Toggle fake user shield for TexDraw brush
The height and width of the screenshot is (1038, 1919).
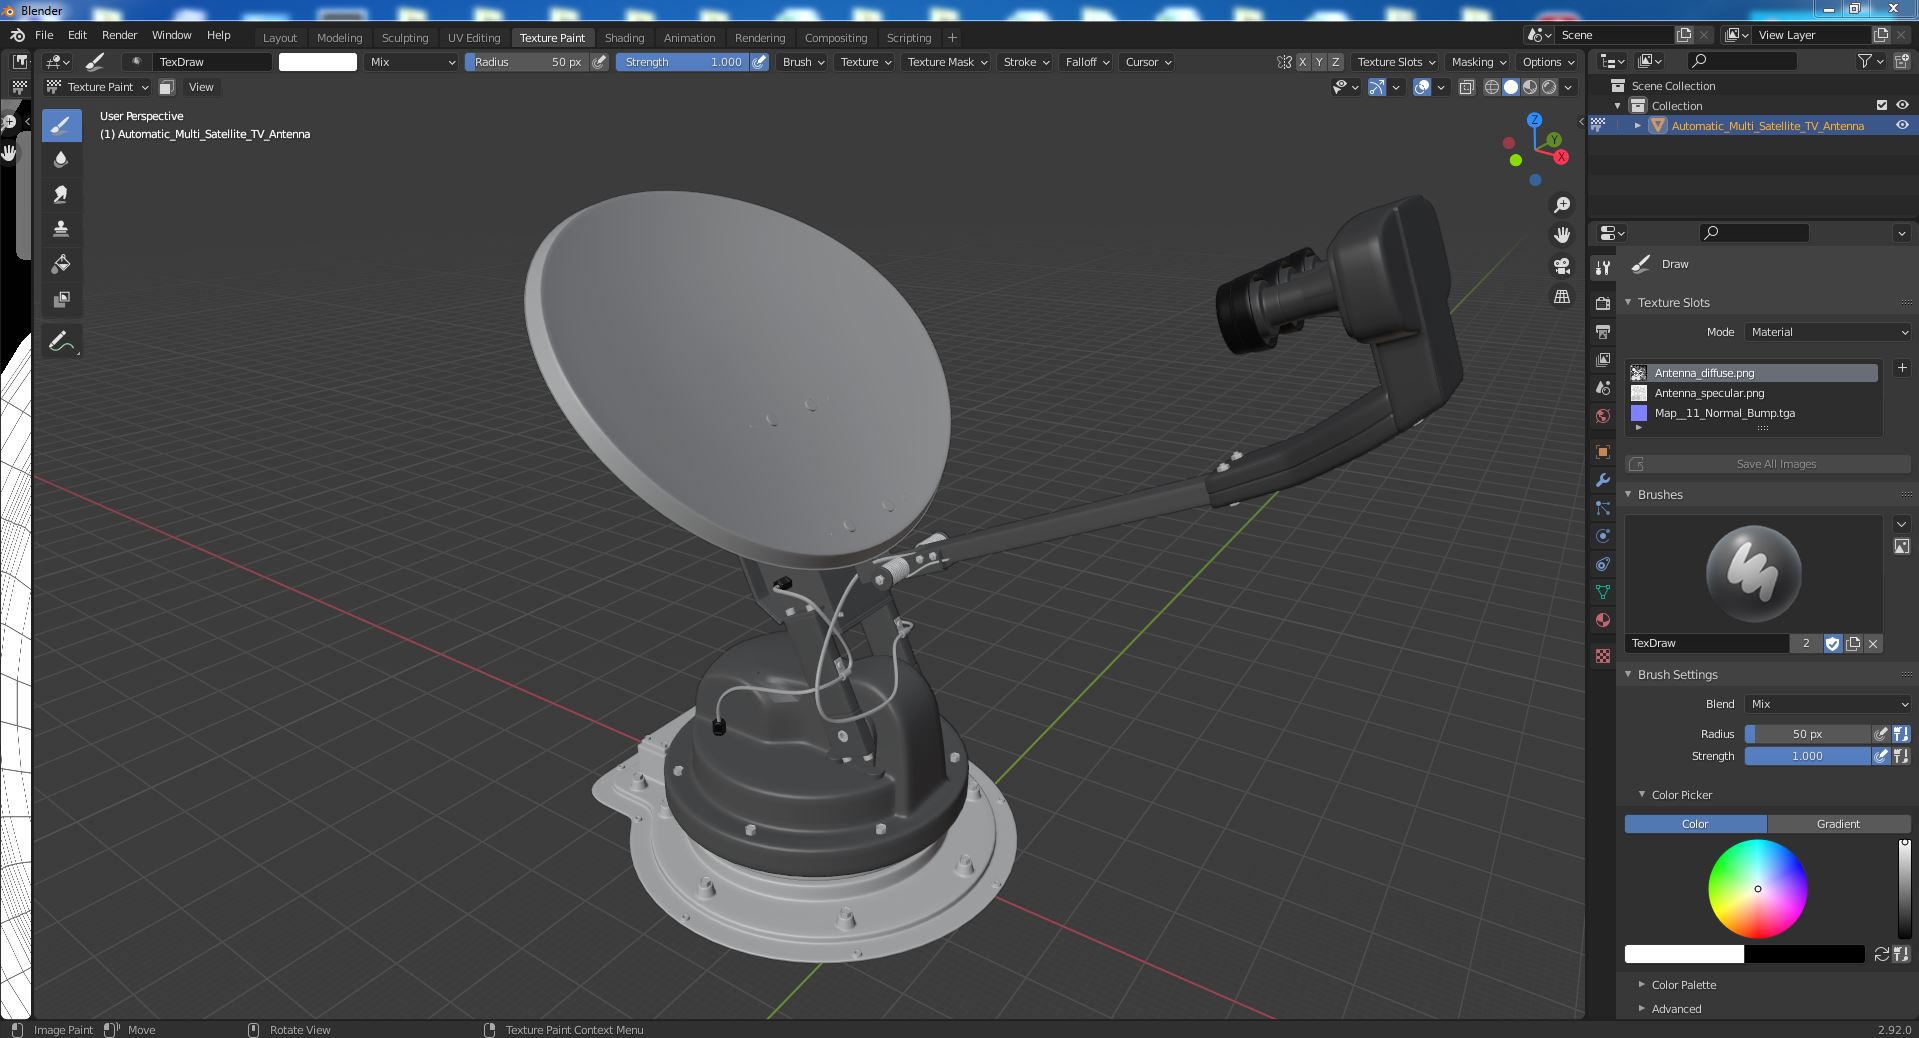[1832, 643]
